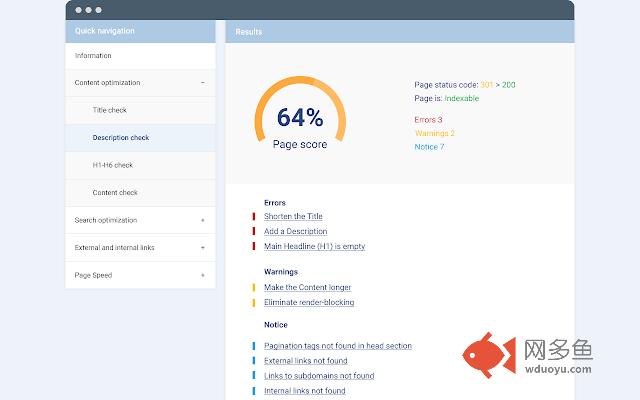The image size is (640, 400).
Task: Open the Shorten the Title error
Action: 293,216
